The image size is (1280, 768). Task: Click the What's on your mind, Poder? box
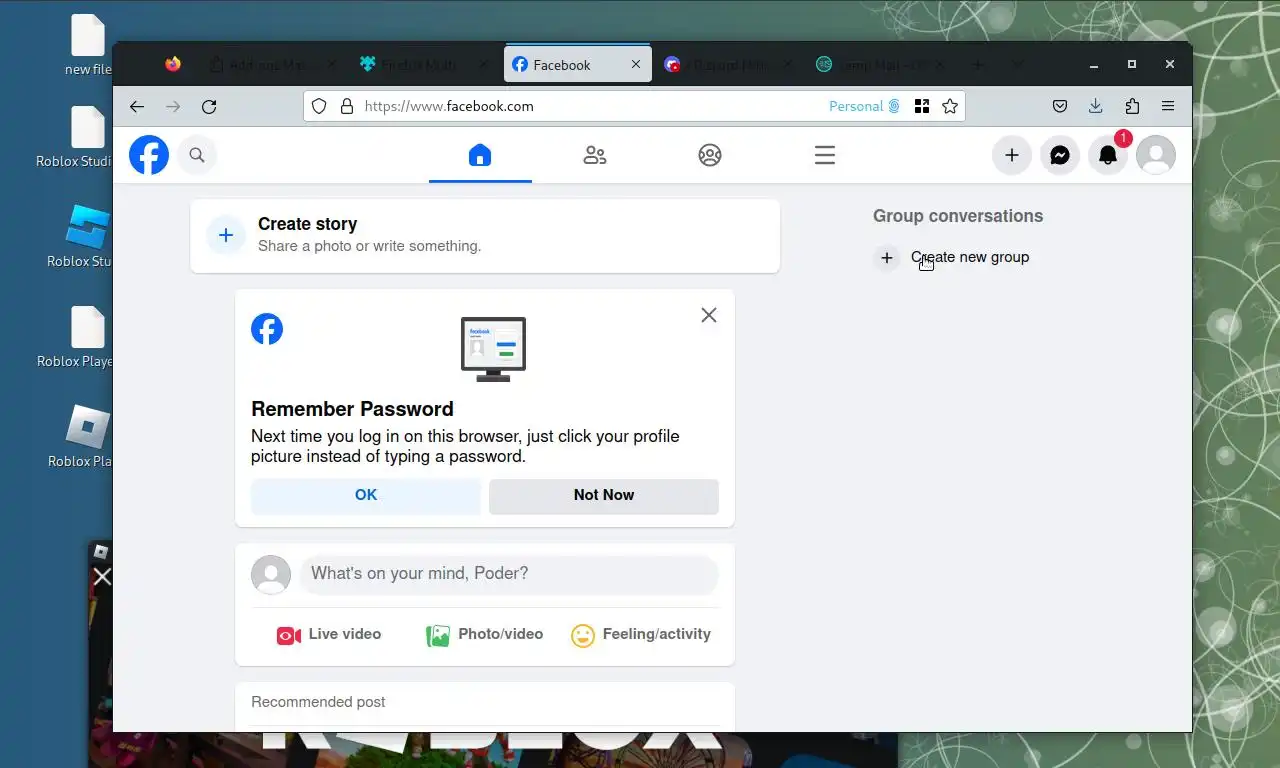509,574
